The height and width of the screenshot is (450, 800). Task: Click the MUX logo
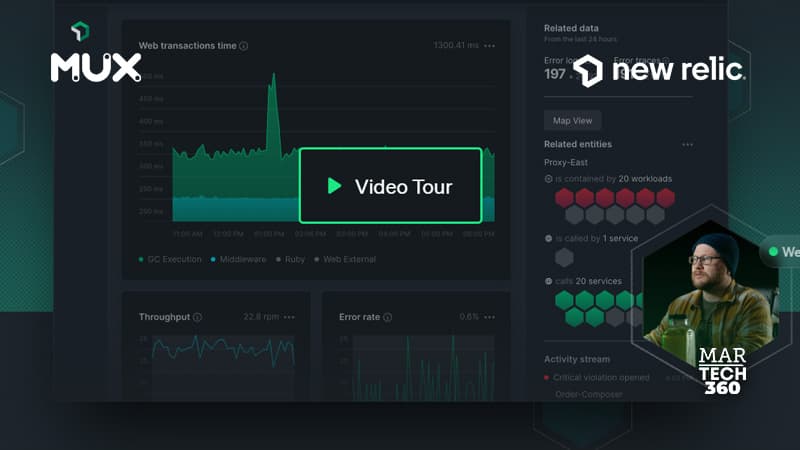(96, 67)
